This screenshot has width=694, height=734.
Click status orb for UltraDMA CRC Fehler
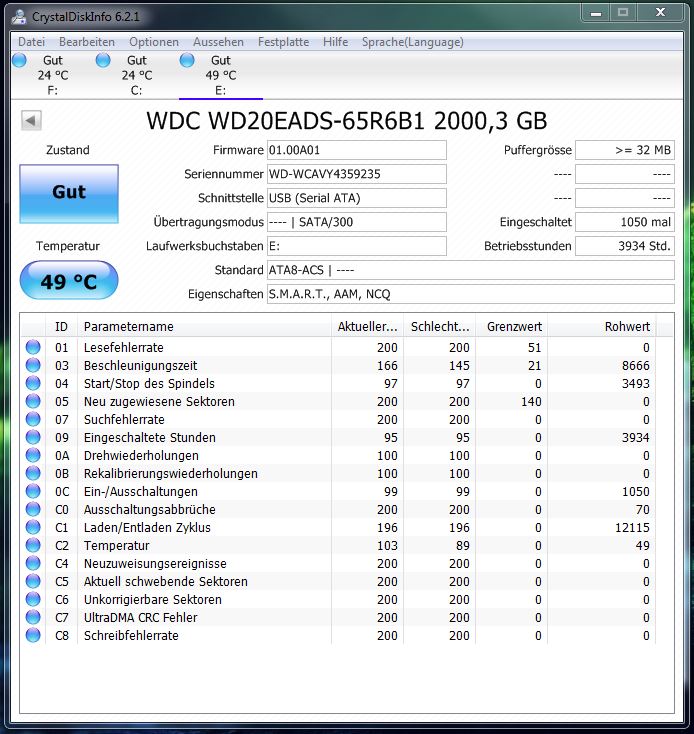pyautogui.click(x=33, y=617)
